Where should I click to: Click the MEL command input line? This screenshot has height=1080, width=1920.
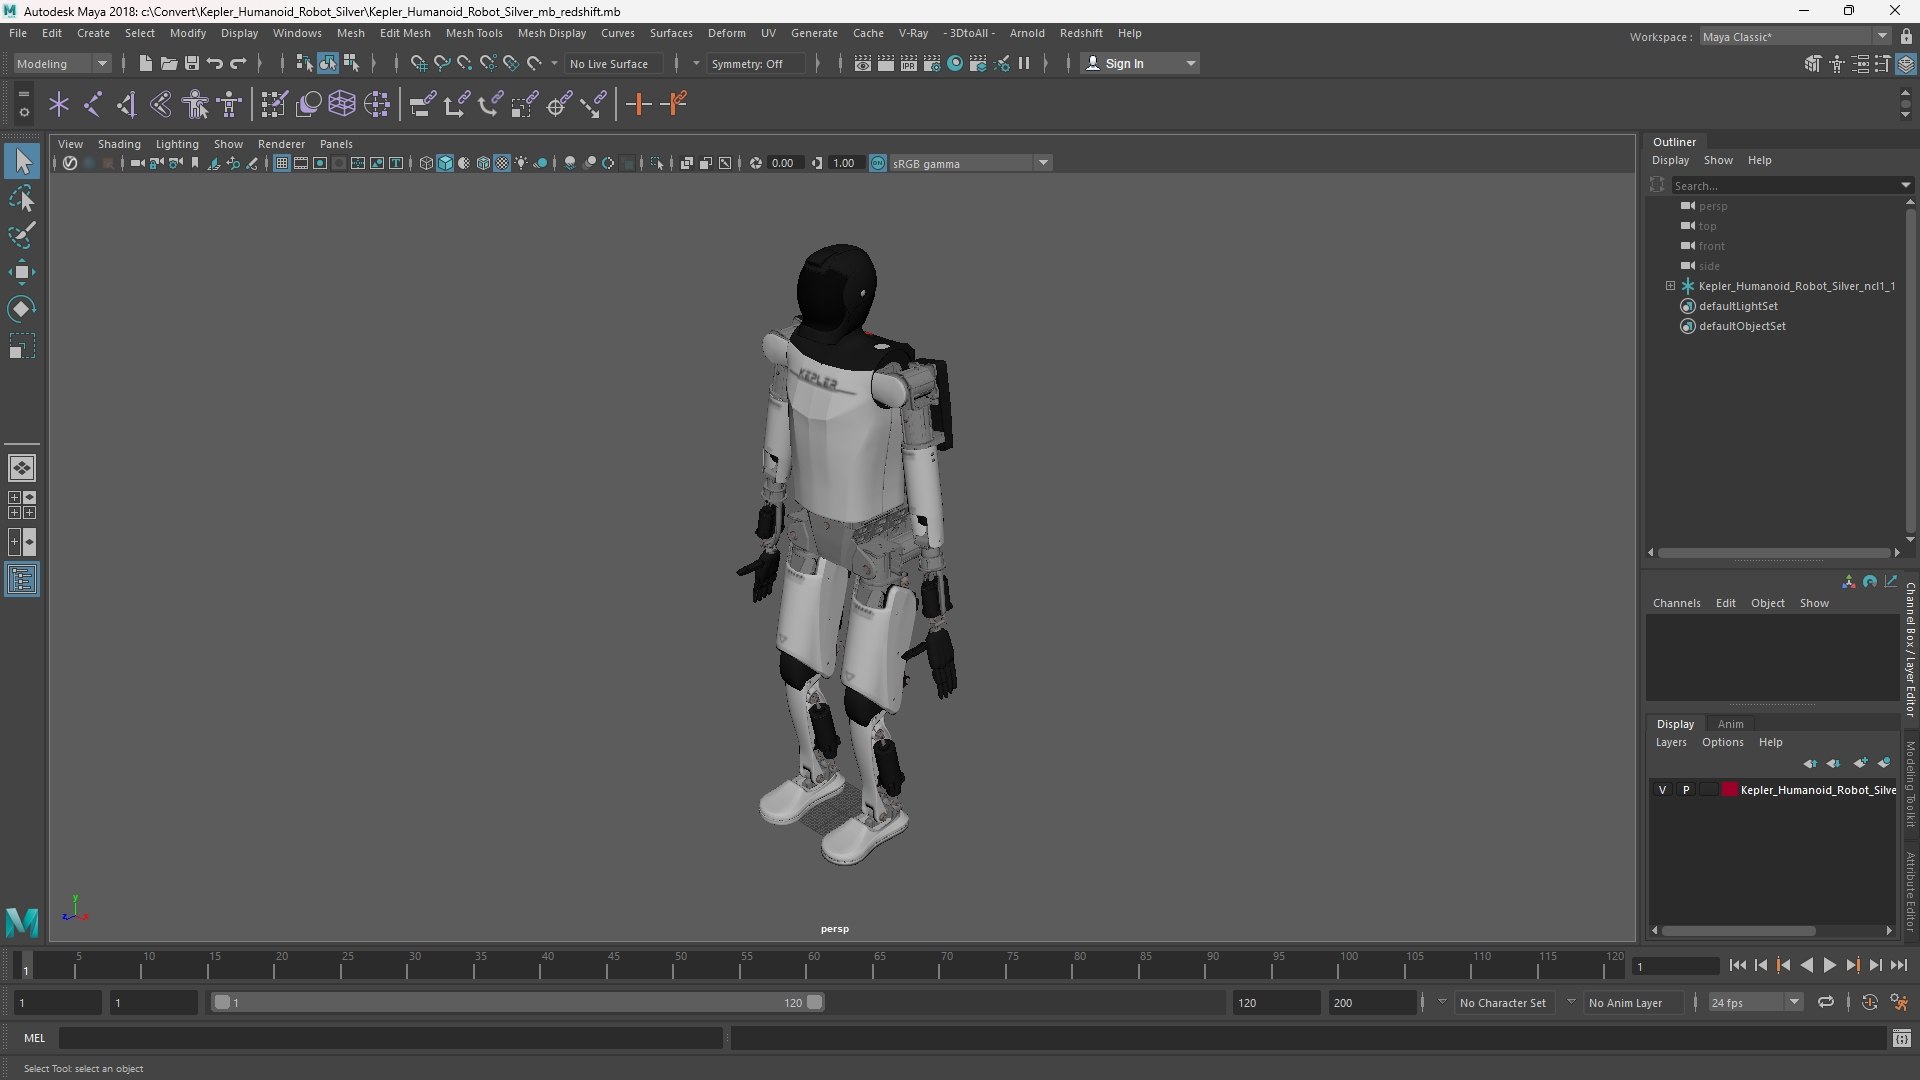pyautogui.click(x=391, y=1038)
